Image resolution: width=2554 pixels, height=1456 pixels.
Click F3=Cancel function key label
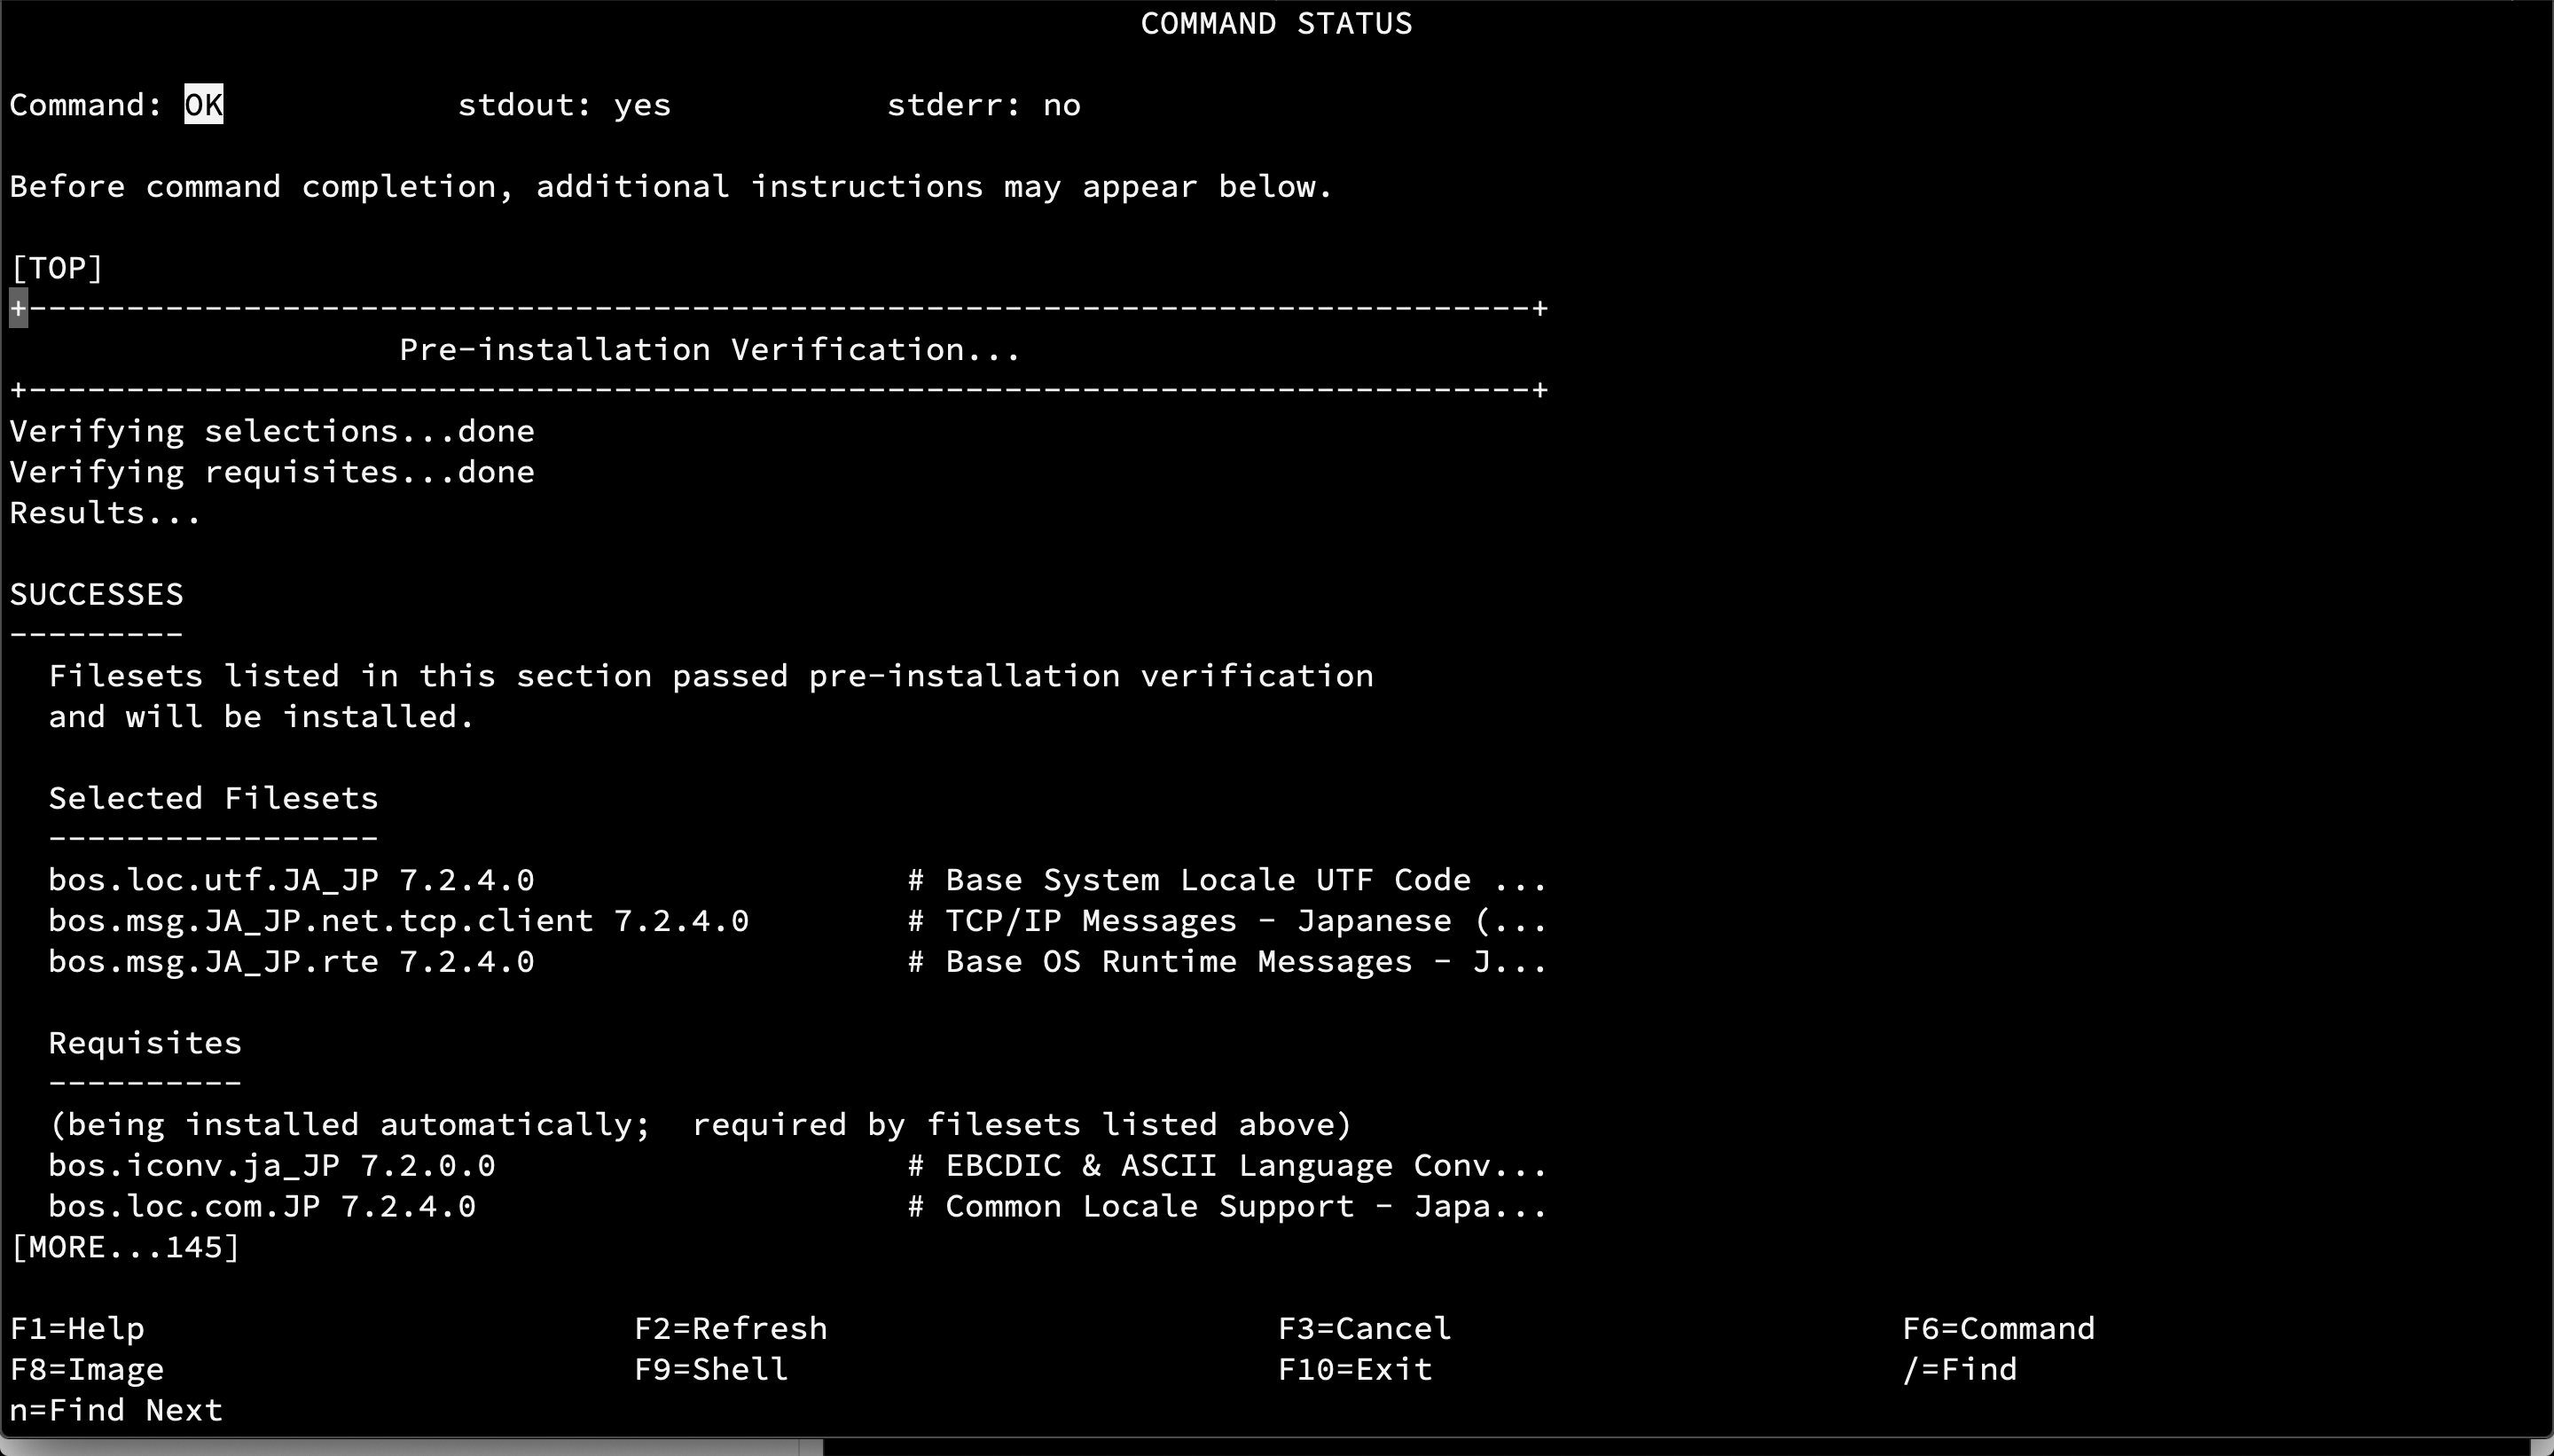point(1363,1327)
